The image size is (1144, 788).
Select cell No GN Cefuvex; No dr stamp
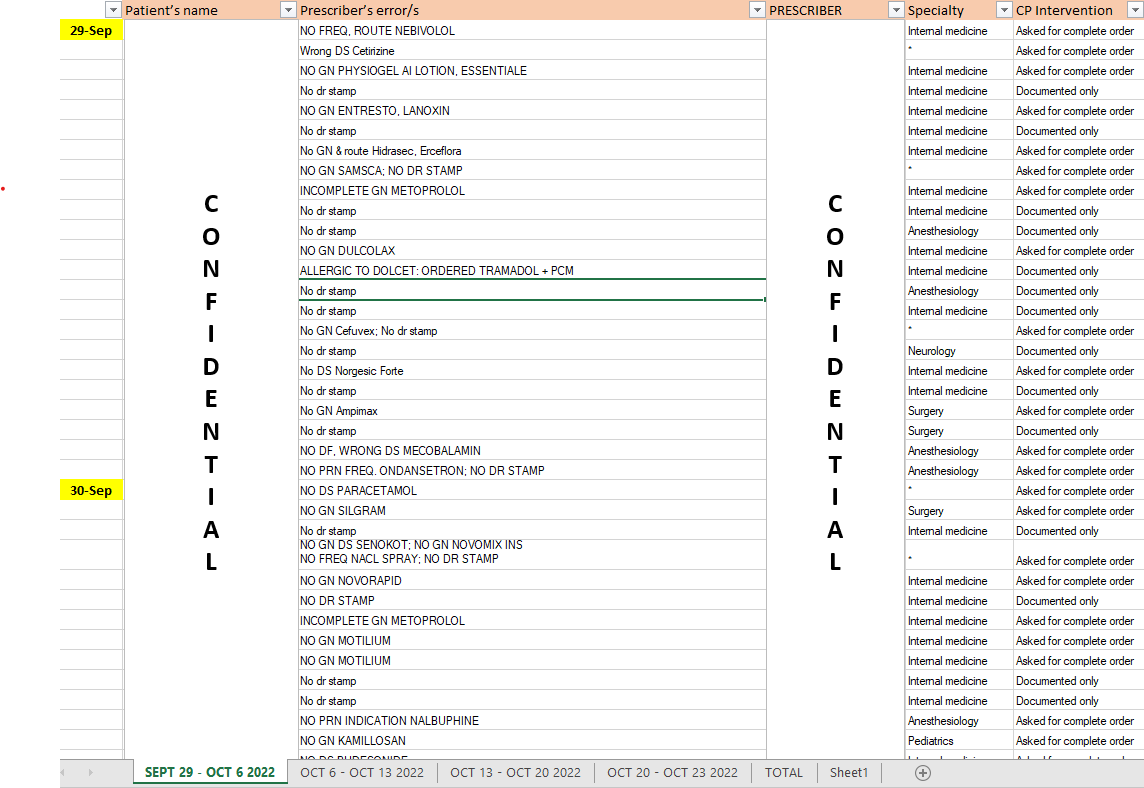532,331
